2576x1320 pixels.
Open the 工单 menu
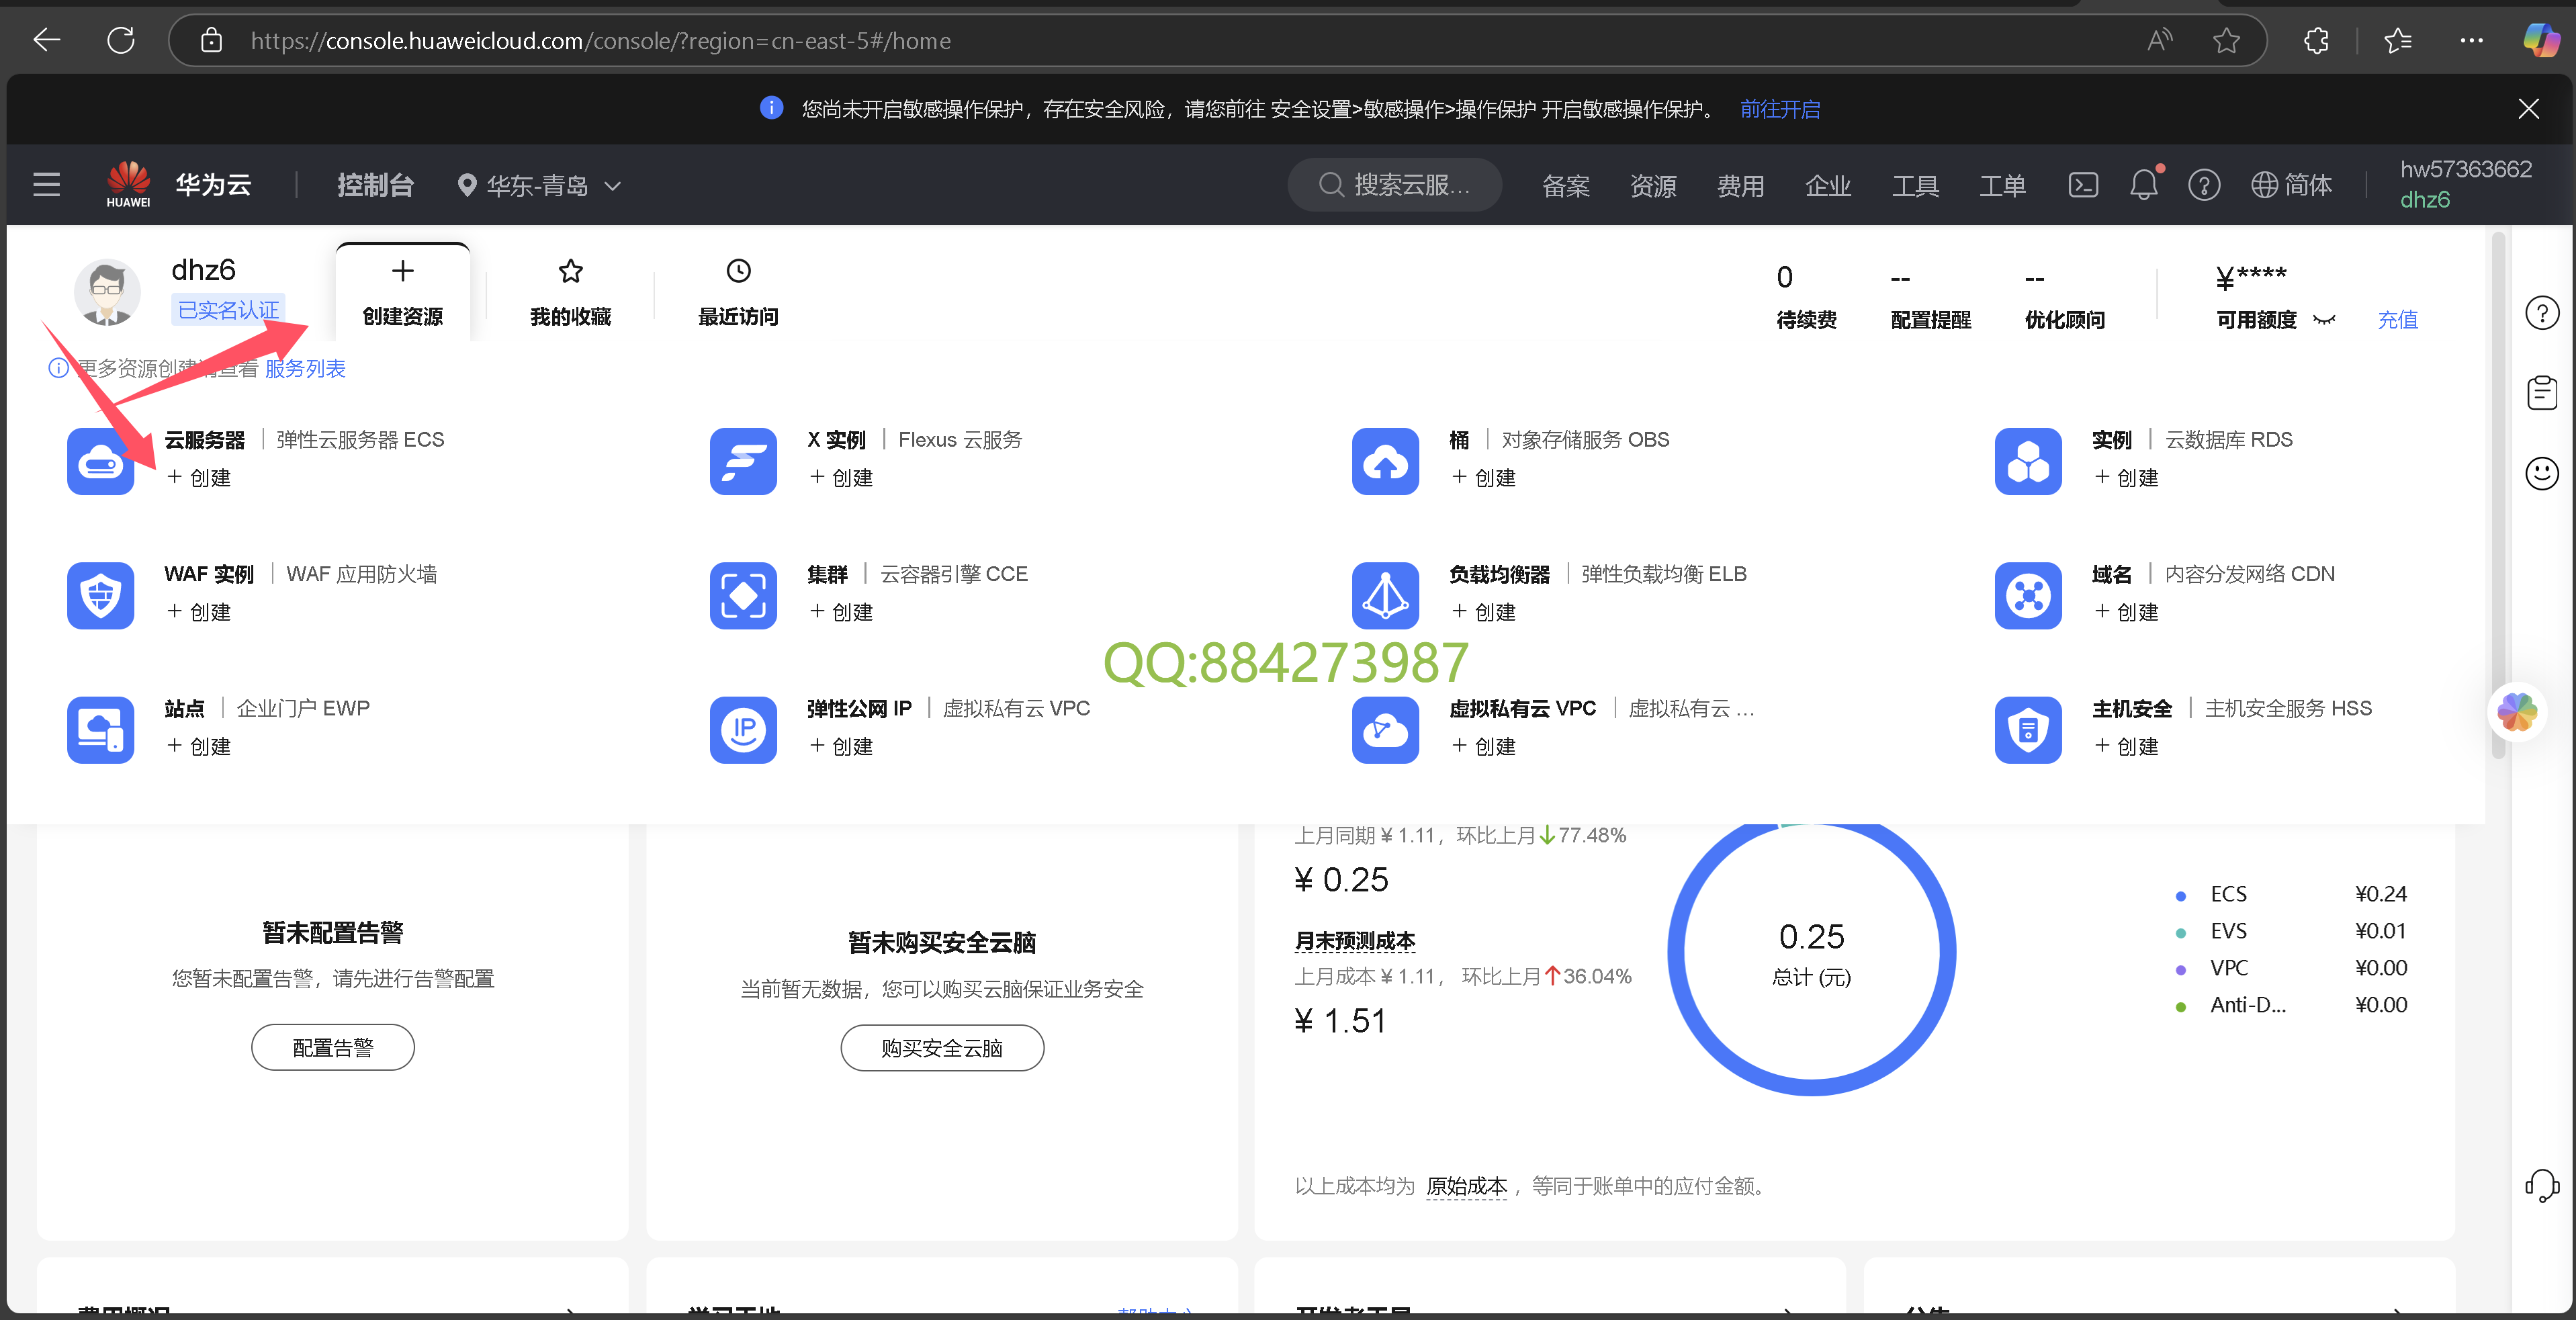[2003, 185]
